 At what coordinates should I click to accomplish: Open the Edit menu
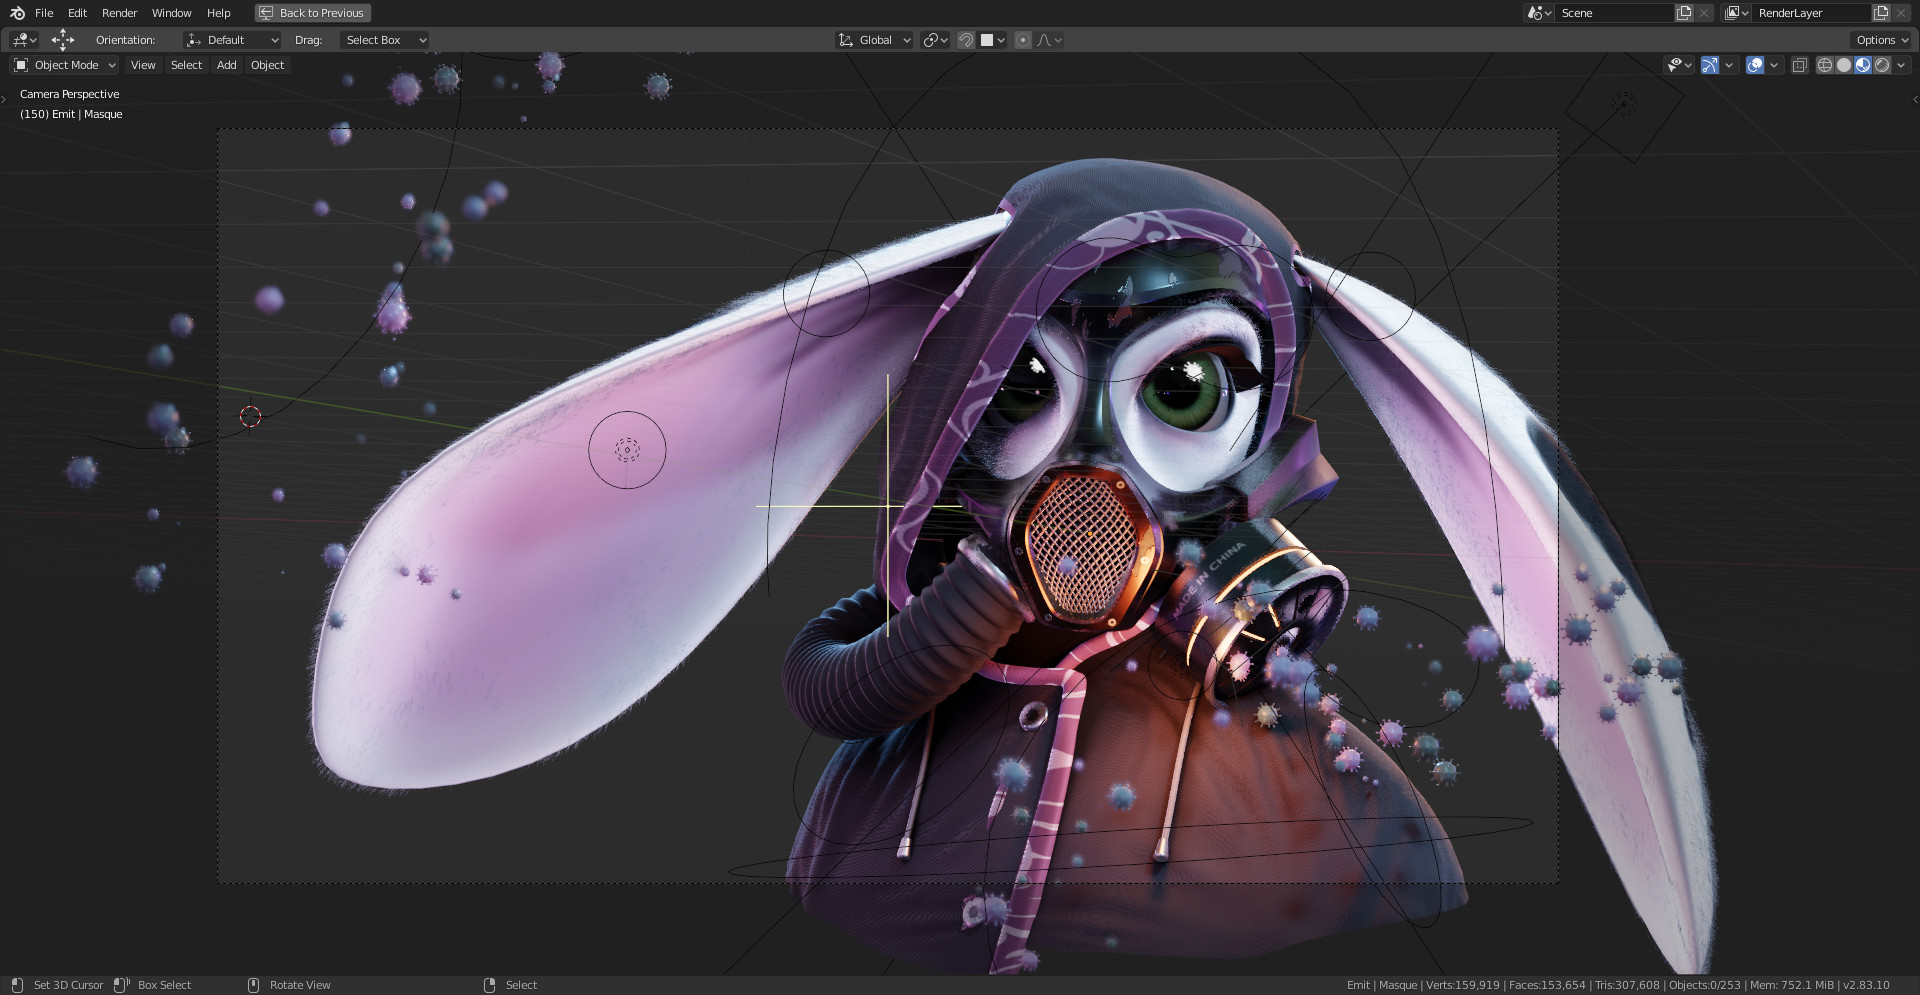(x=77, y=13)
